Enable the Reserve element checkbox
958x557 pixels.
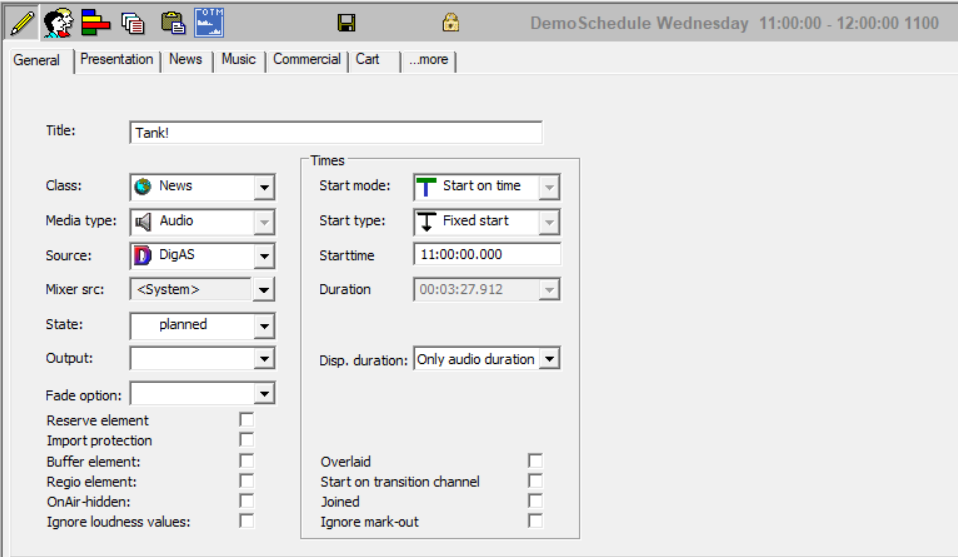coord(246,420)
